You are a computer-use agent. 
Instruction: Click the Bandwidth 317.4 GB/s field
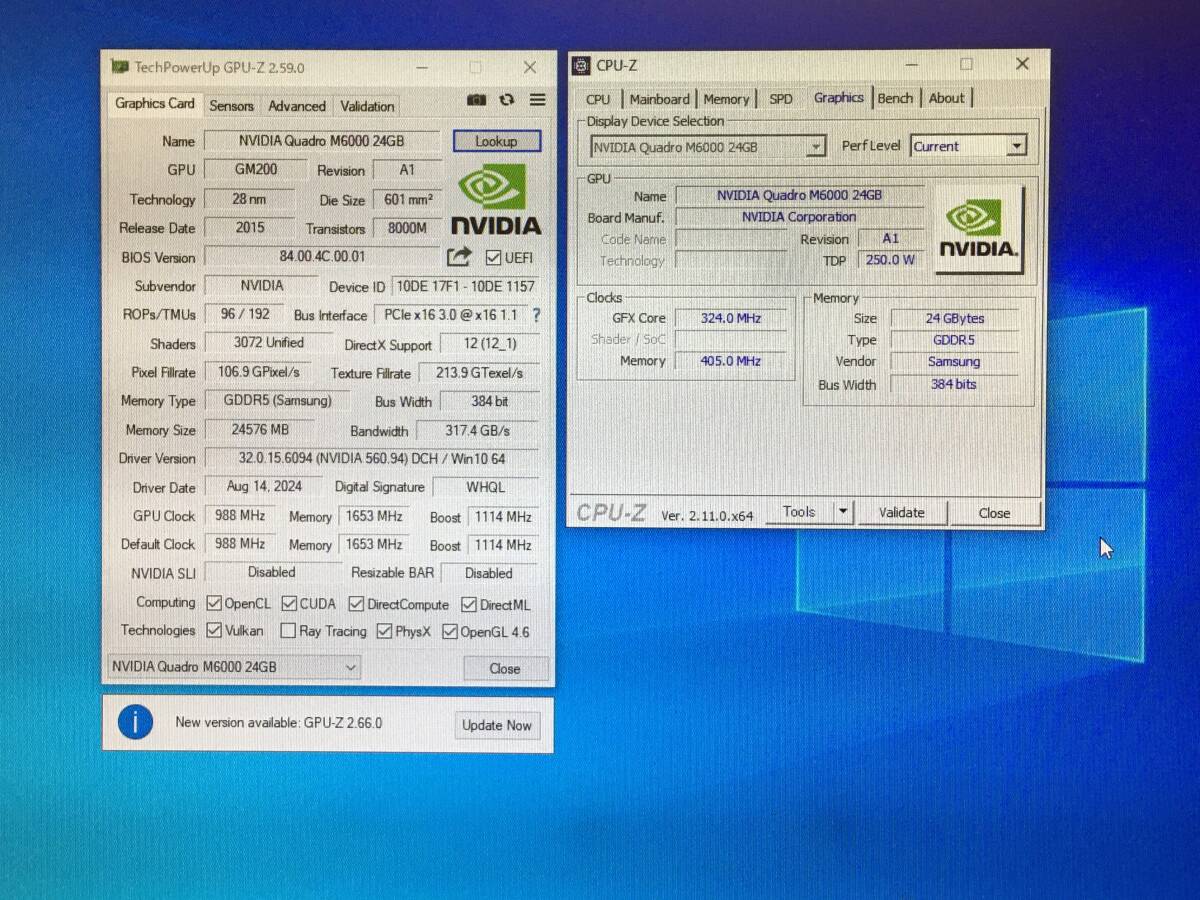pos(478,431)
